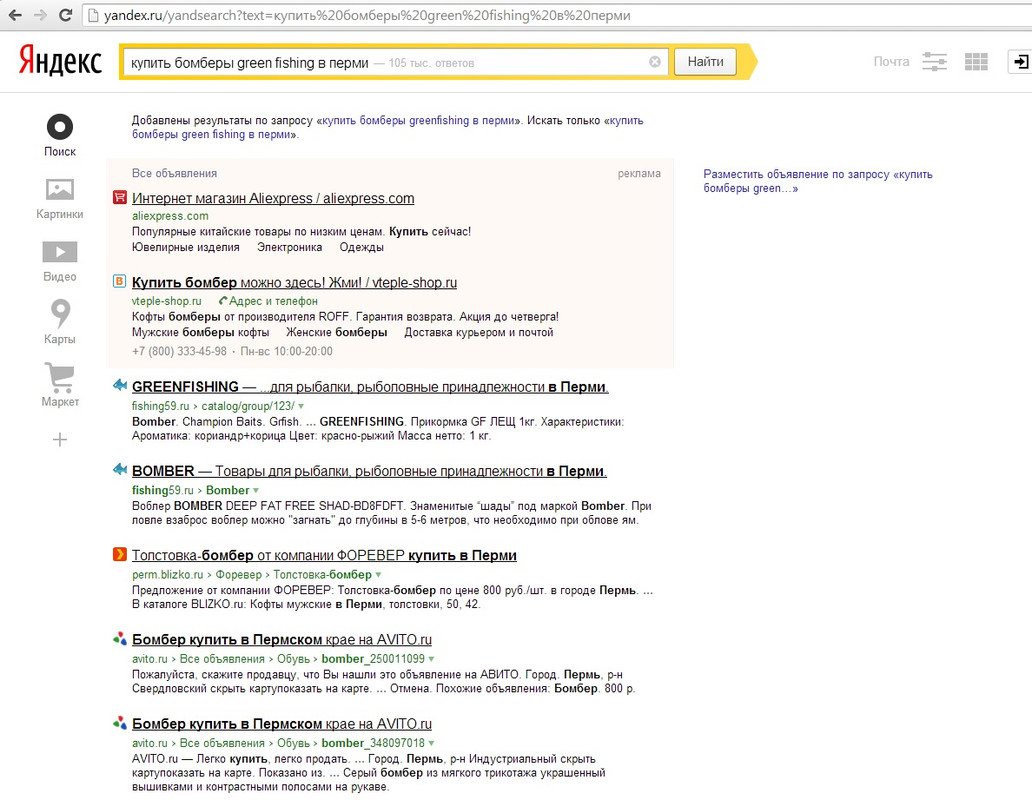Open the Электроника sitelink
The image size is (1032, 800).
click(290, 247)
